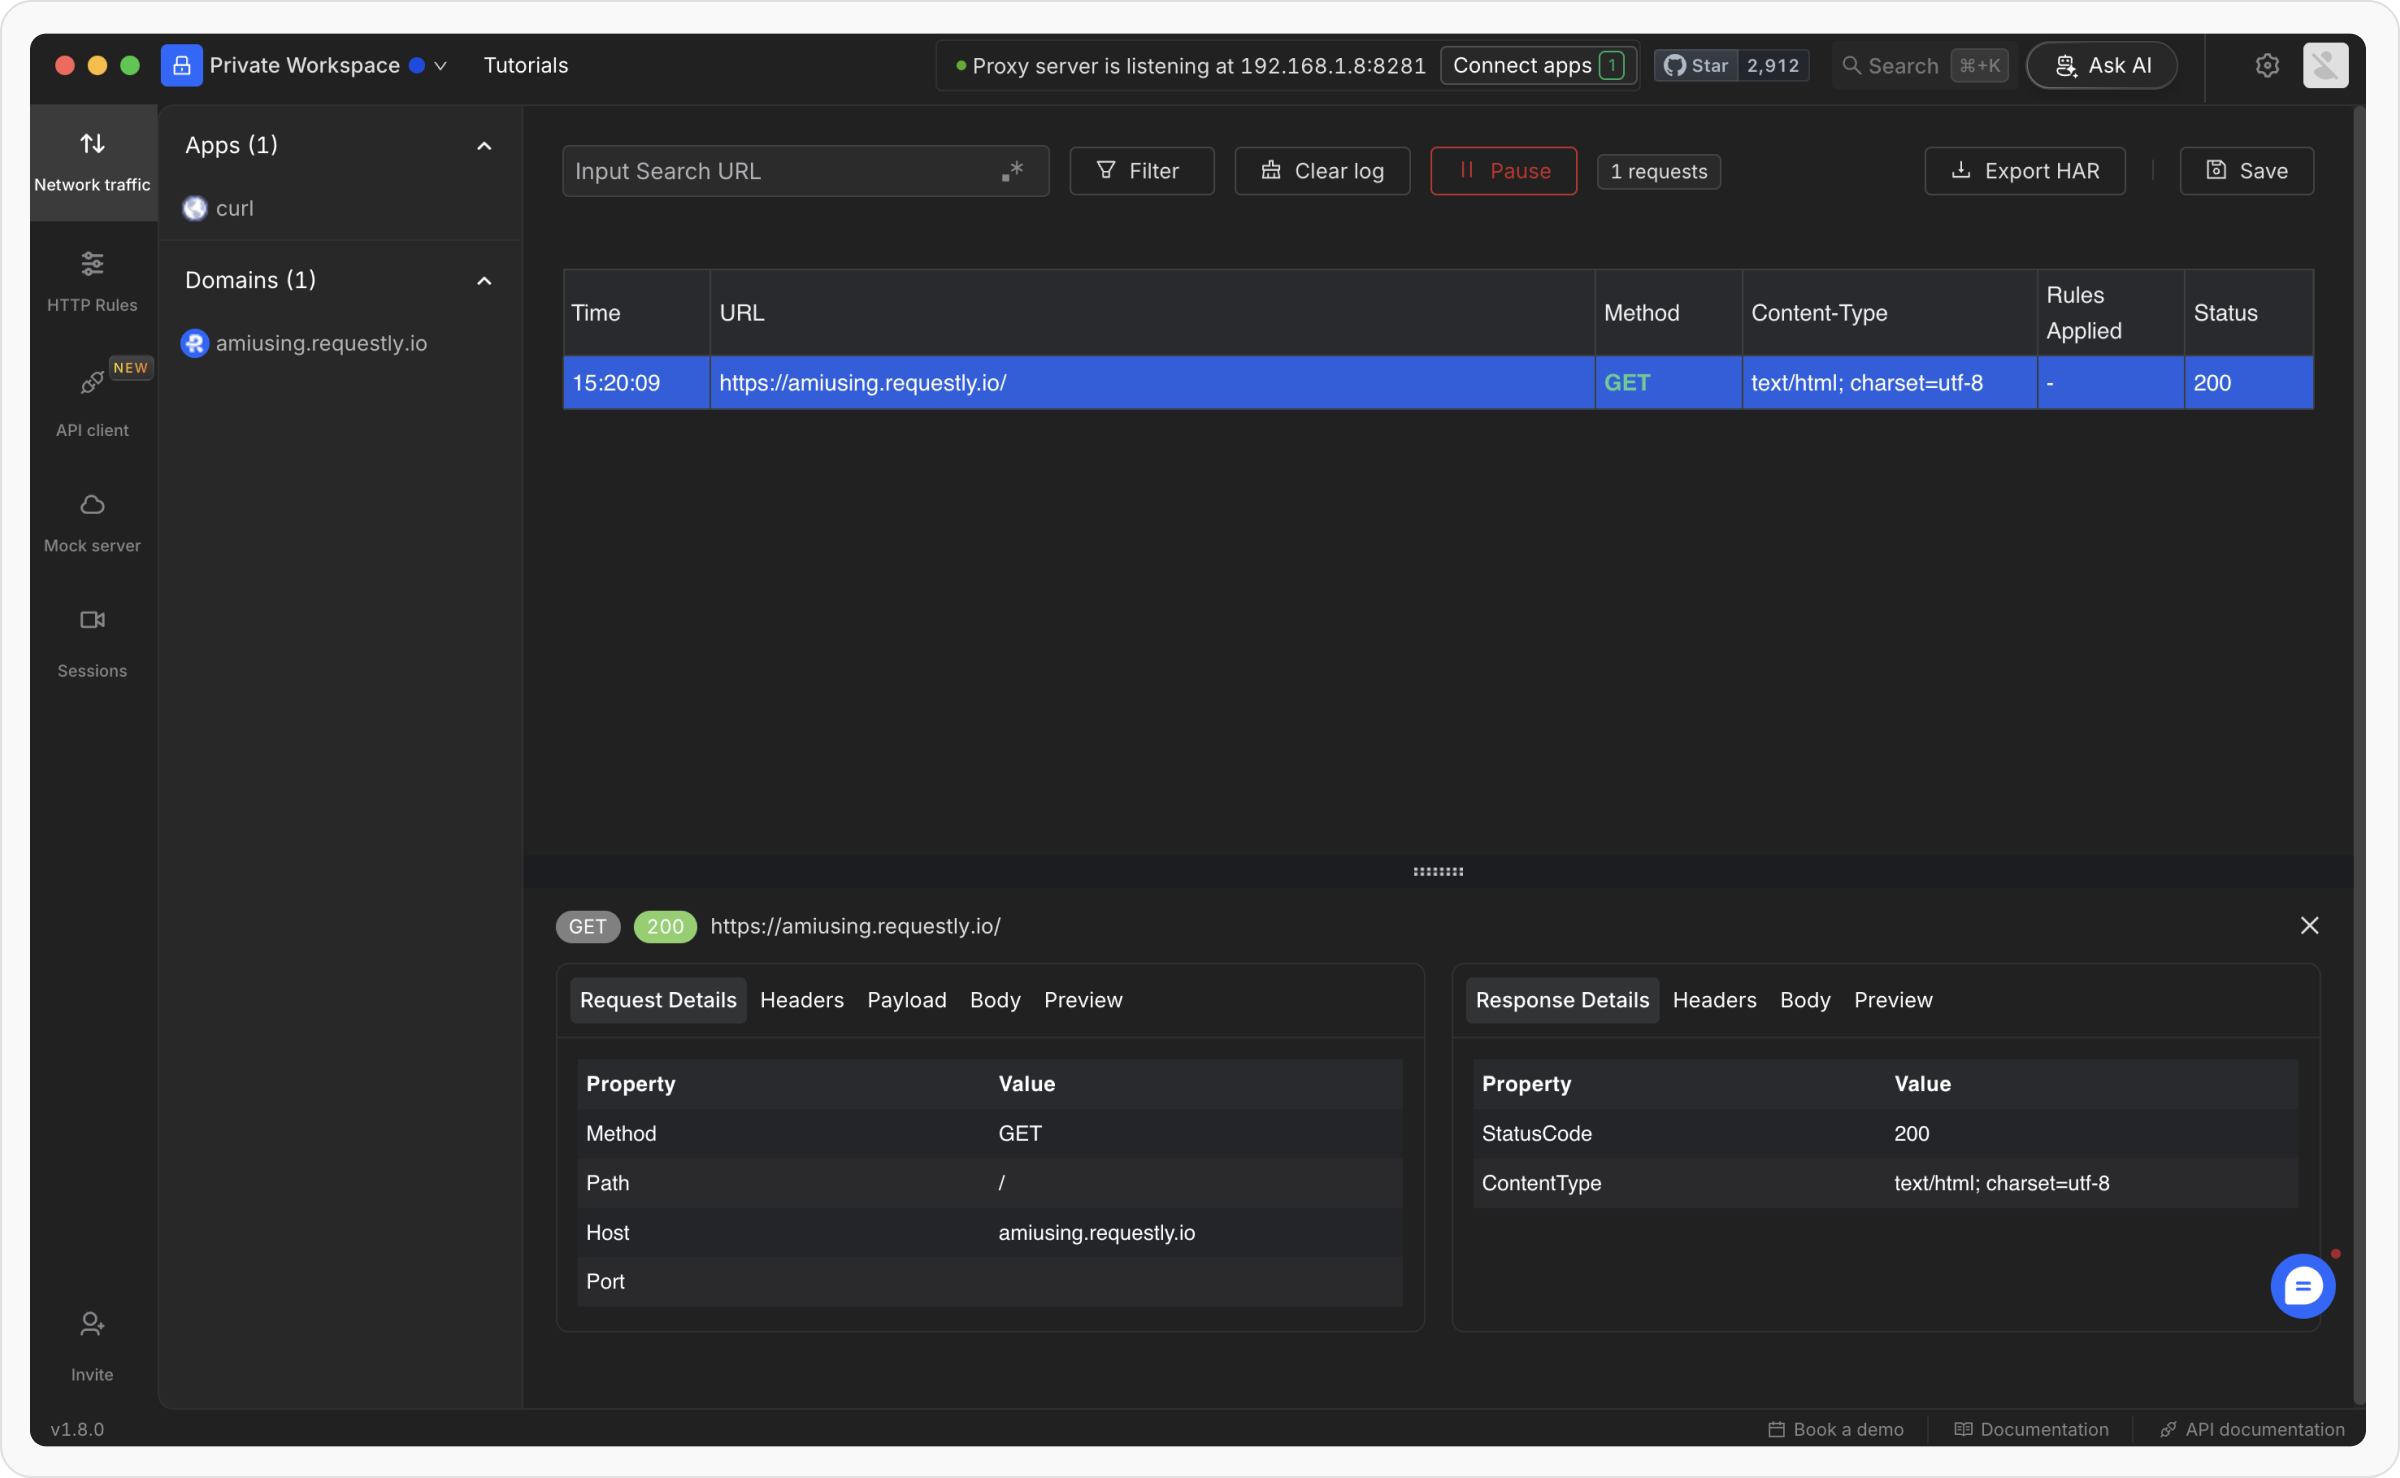Switch to the request Payload tab

click(906, 1000)
